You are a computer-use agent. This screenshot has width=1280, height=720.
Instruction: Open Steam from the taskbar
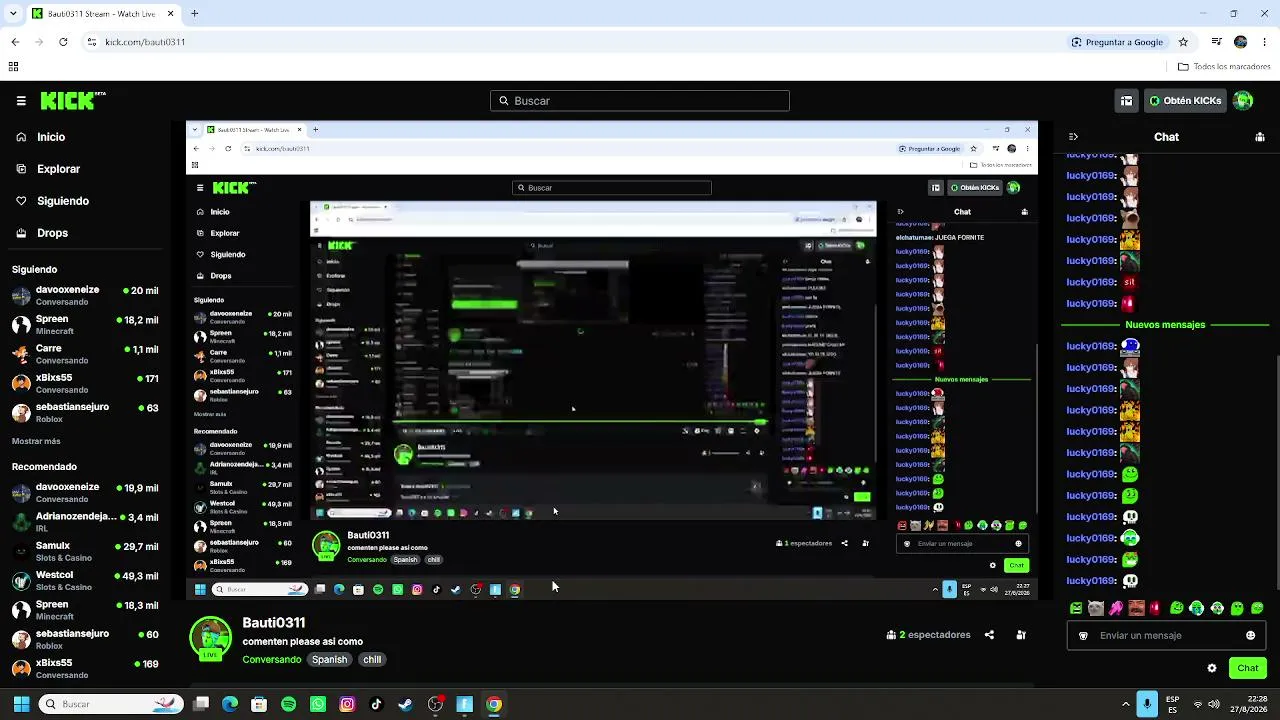405,704
